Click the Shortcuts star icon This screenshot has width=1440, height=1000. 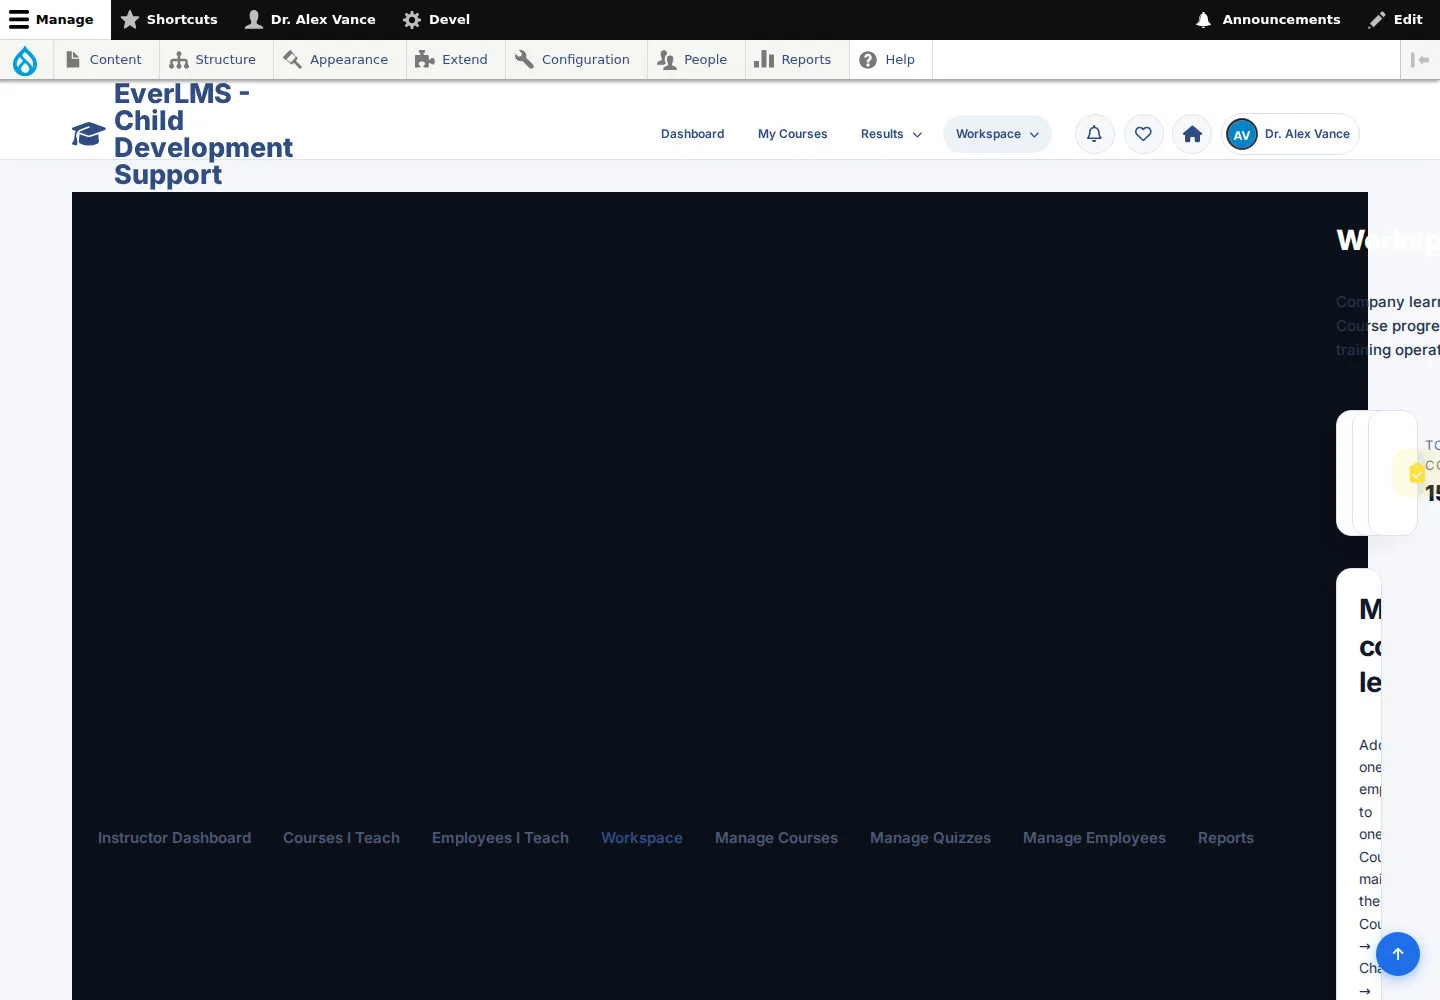point(130,19)
